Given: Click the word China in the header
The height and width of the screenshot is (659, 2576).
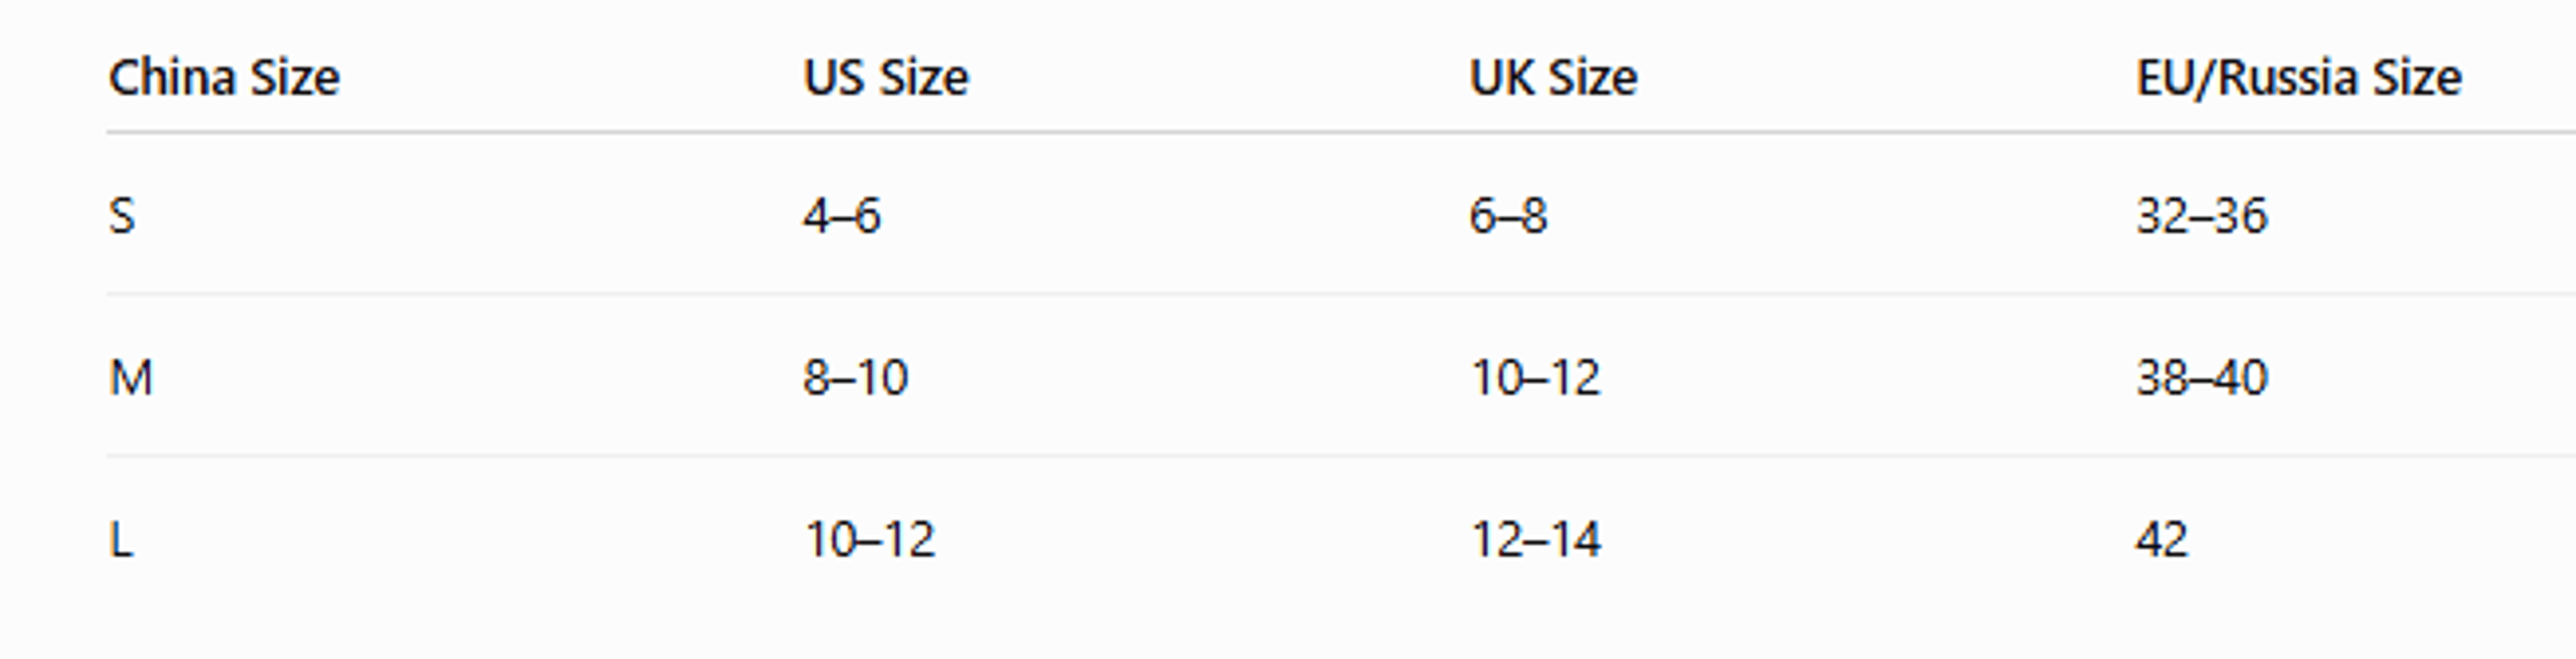Looking at the screenshot, I should click(x=171, y=78).
